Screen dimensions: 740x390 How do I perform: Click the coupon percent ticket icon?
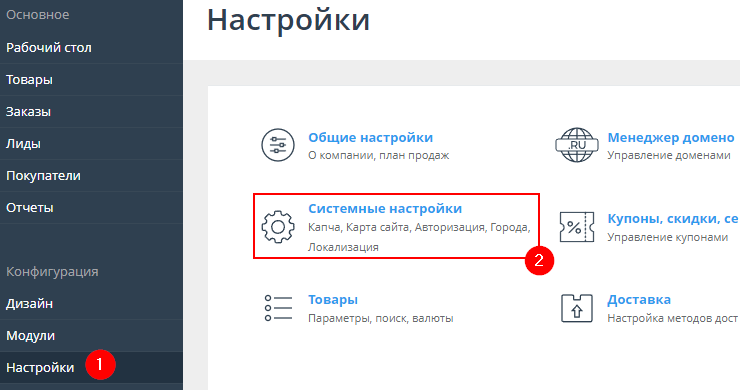(x=577, y=227)
